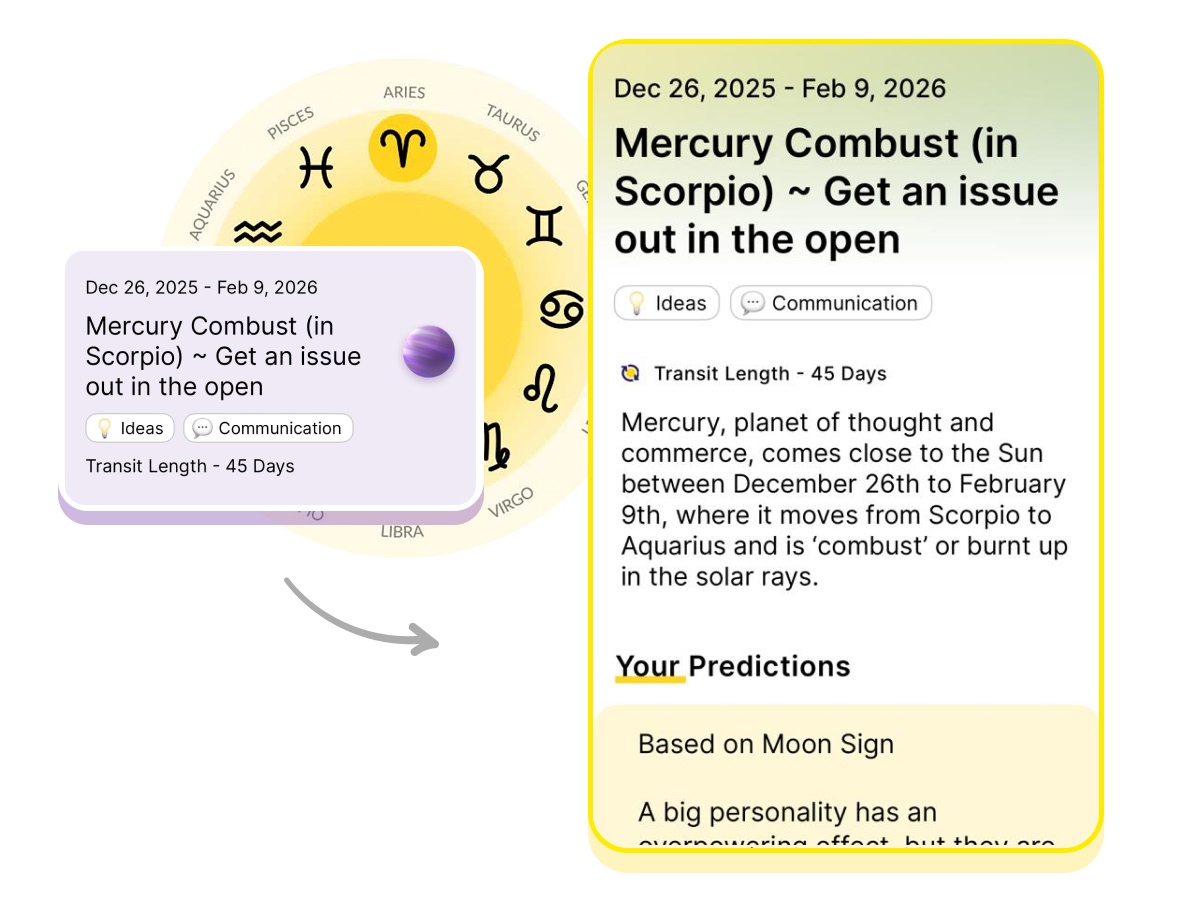Select the Leo zodiac symbol
1200x900 pixels.
click(x=541, y=388)
